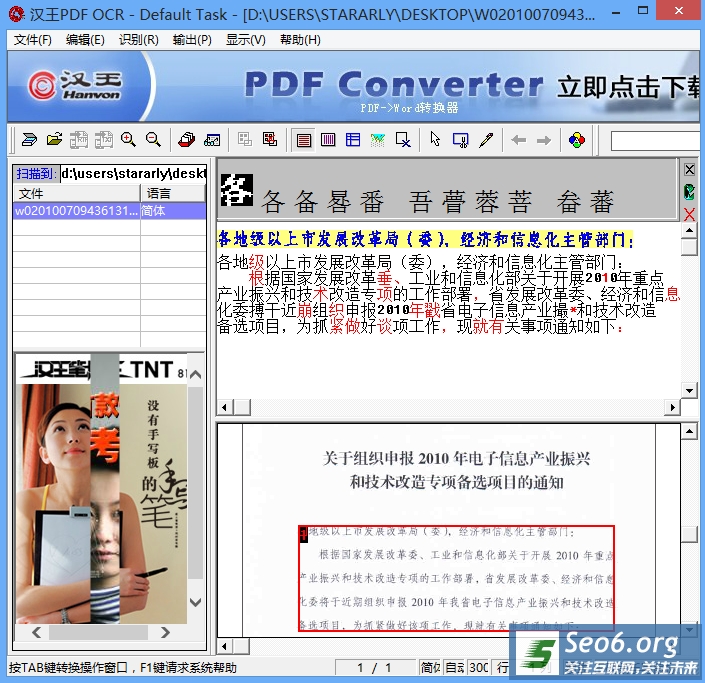Select the table region tool
This screenshot has width=705, height=683.
353,140
